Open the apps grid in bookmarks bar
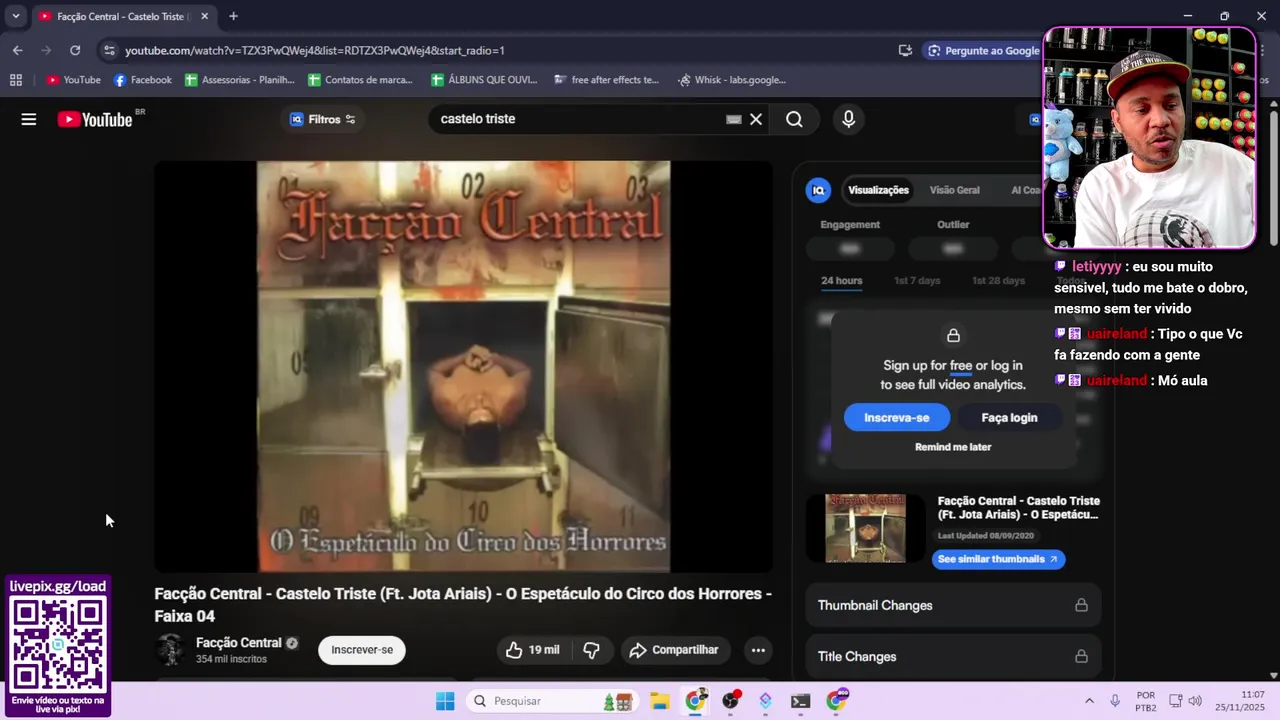This screenshot has height=720, width=1280. (16, 80)
